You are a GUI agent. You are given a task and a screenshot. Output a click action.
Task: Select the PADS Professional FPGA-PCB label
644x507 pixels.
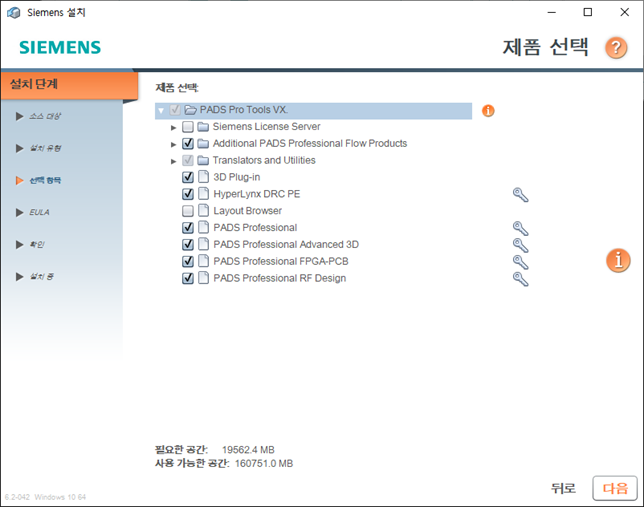(x=281, y=261)
